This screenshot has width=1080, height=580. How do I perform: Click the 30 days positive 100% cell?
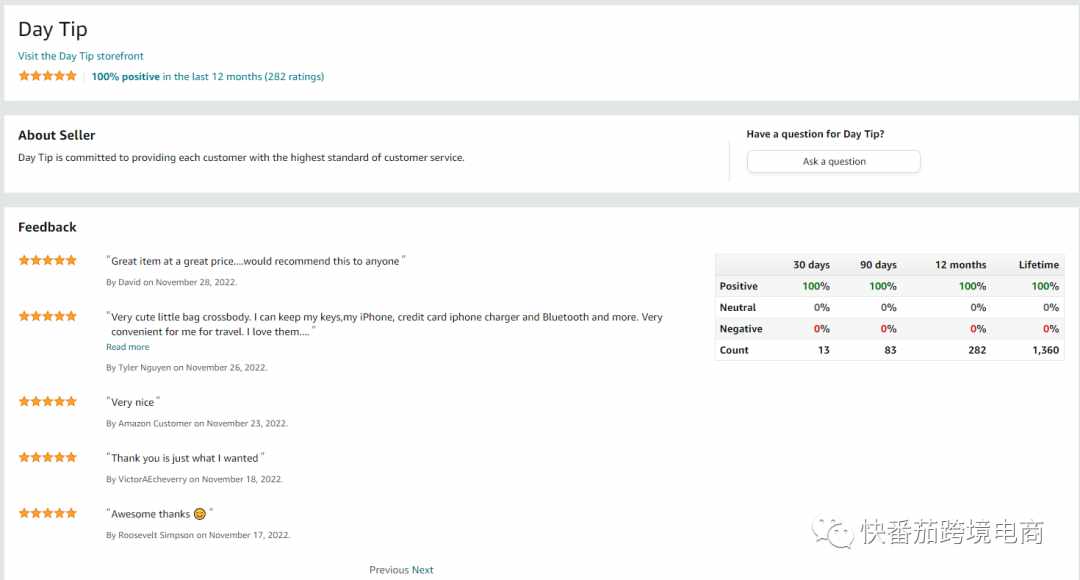[x=816, y=286]
